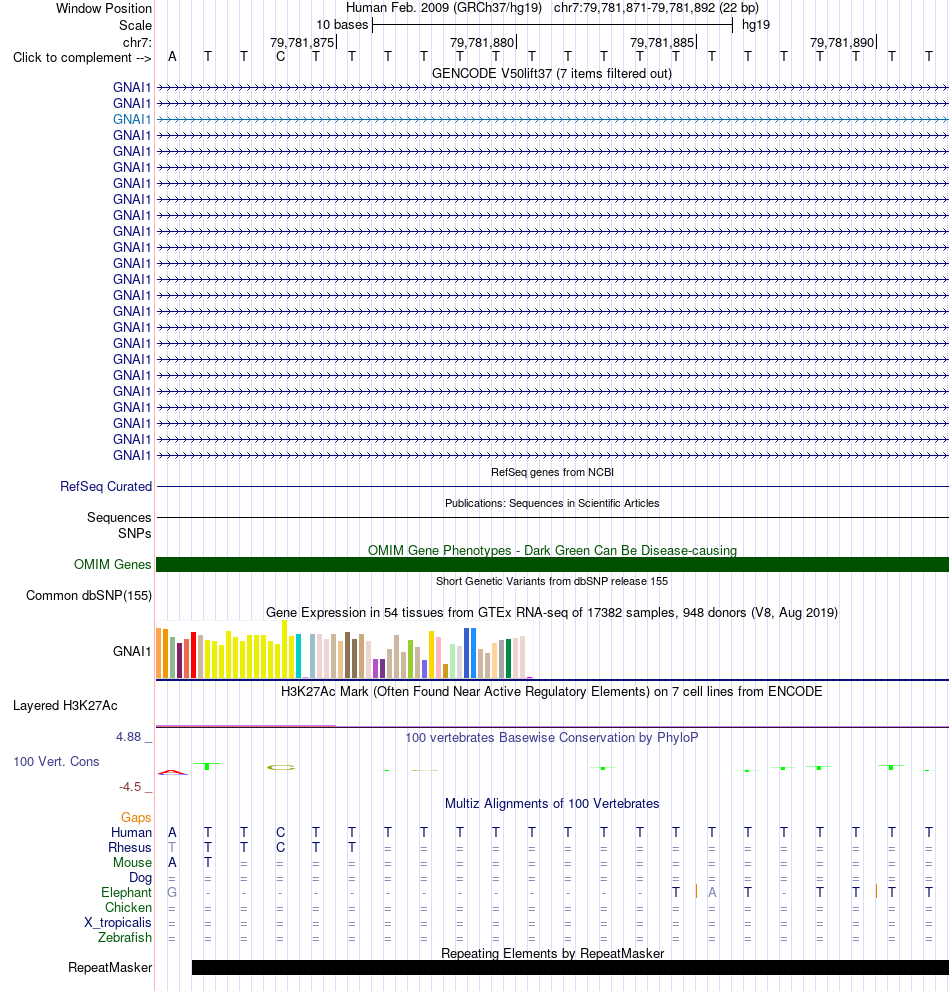The width and height of the screenshot is (950, 991).
Task: Click the 'X_tropicalis' alignment row label
Action: pos(118,923)
